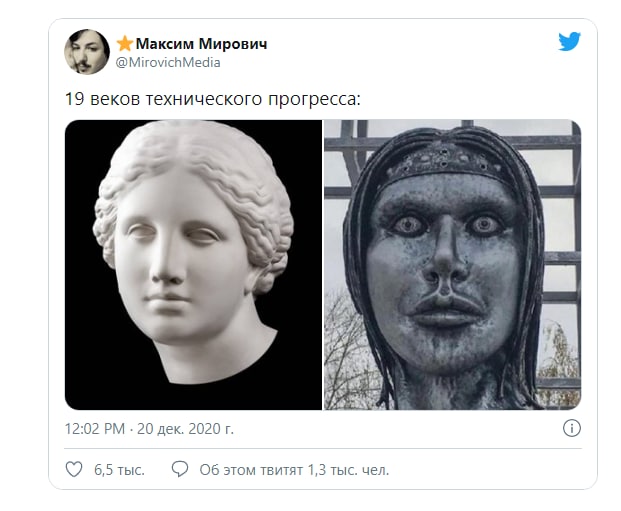
Task: Click the heart like icon
Action: coord(74,469)
